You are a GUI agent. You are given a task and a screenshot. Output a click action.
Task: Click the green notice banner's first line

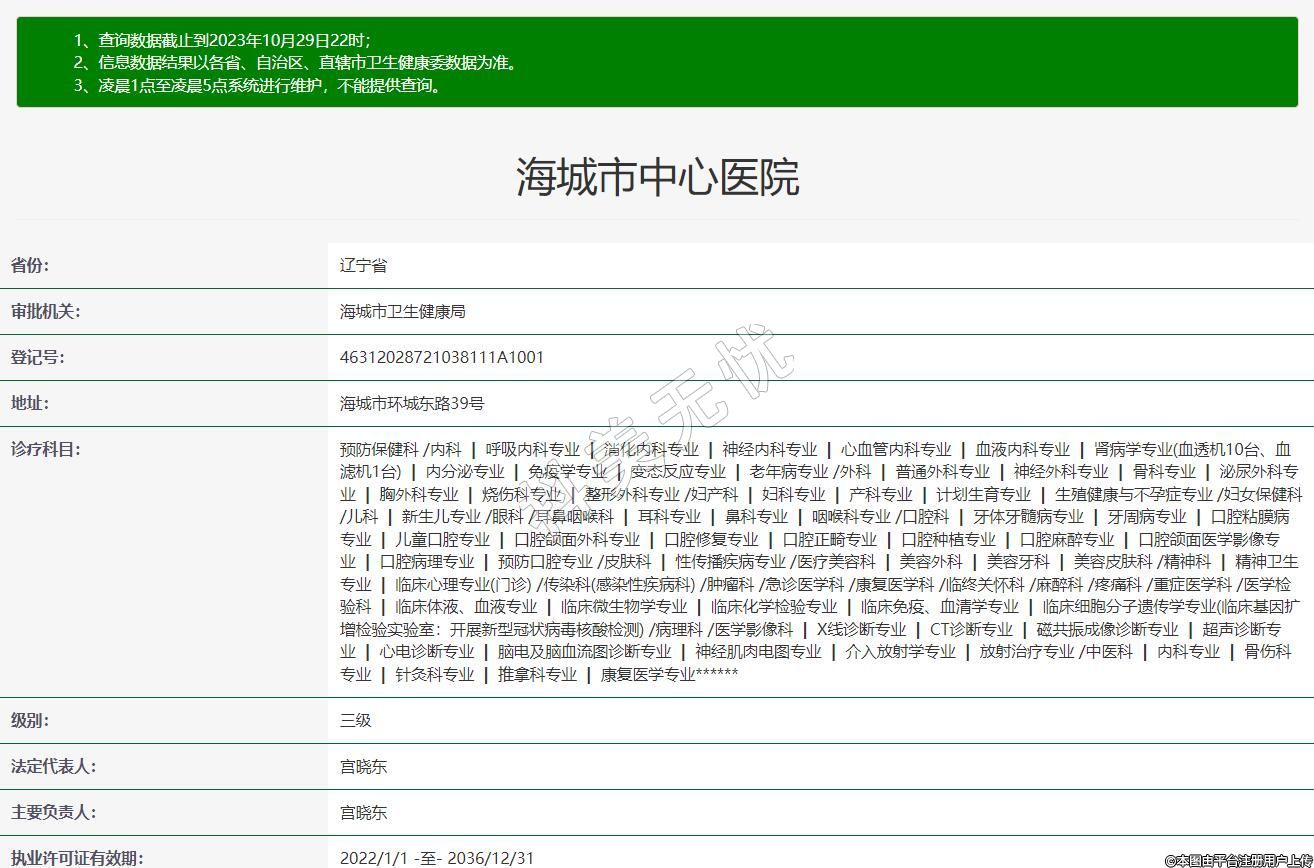point(222,41)
